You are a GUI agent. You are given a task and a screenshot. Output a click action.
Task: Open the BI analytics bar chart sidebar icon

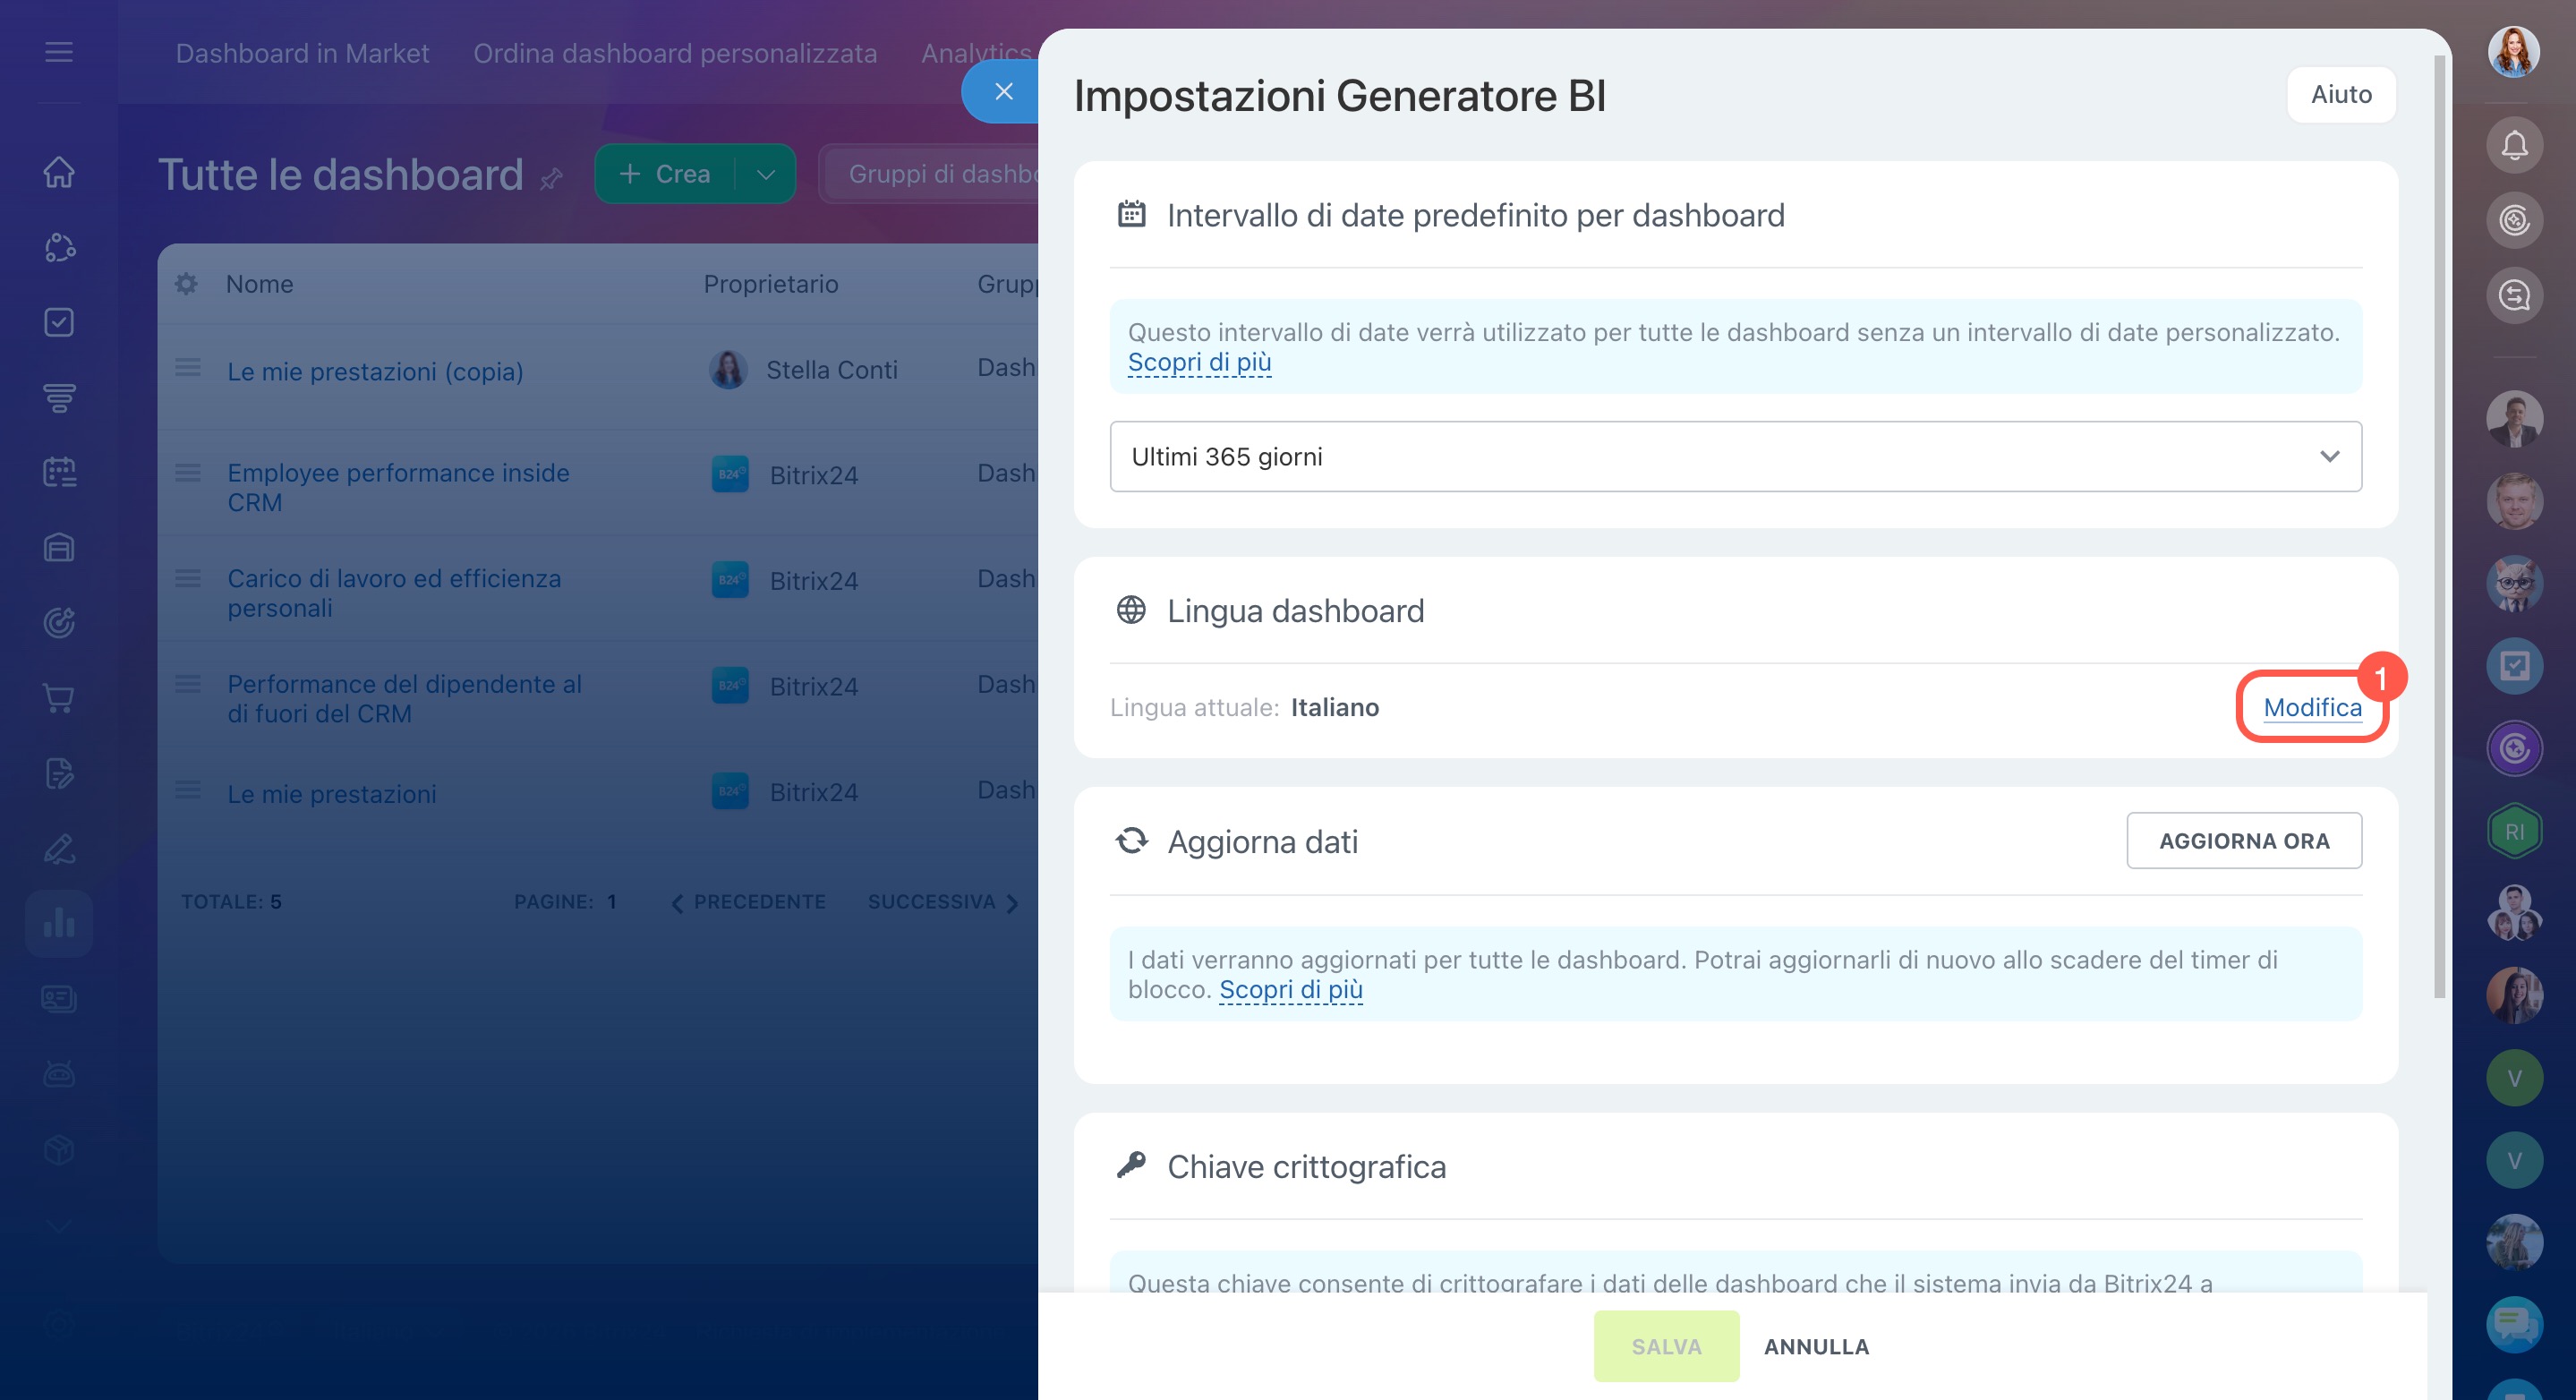[59, 922]
